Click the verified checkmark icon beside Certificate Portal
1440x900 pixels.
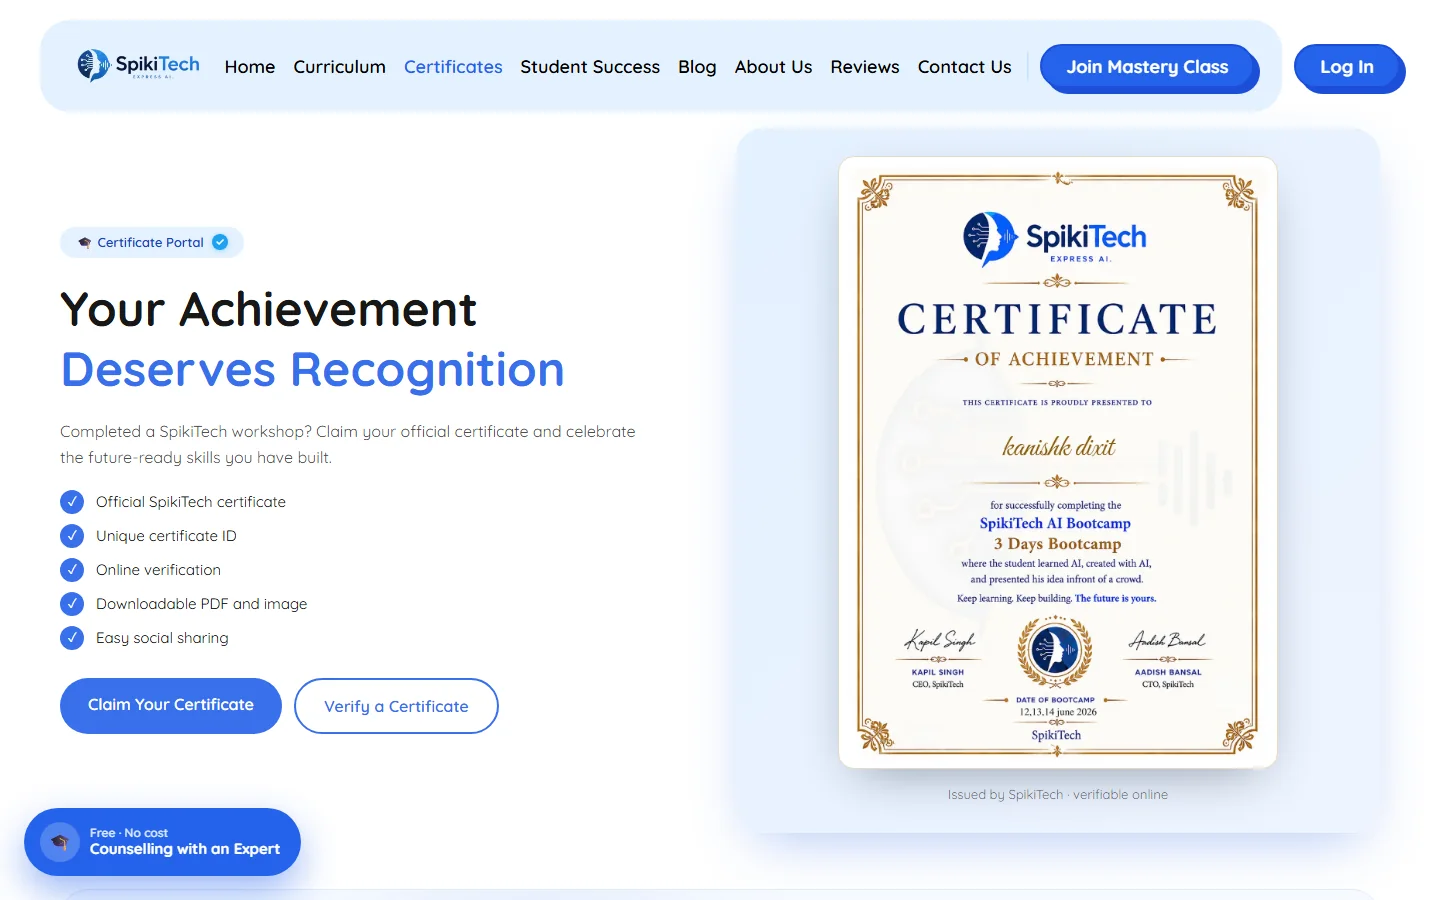220,242
